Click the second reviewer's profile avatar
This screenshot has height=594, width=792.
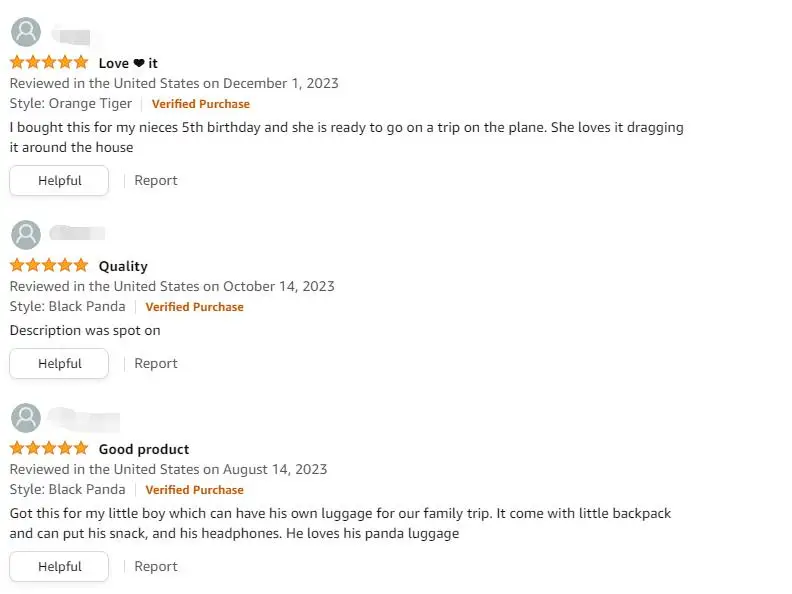pos(26,235)
